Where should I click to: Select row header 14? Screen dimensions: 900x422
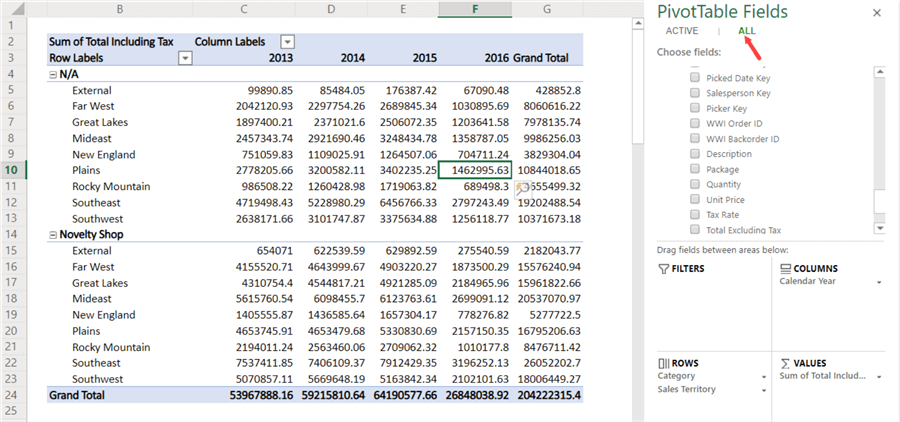click(x=13, y=235)
